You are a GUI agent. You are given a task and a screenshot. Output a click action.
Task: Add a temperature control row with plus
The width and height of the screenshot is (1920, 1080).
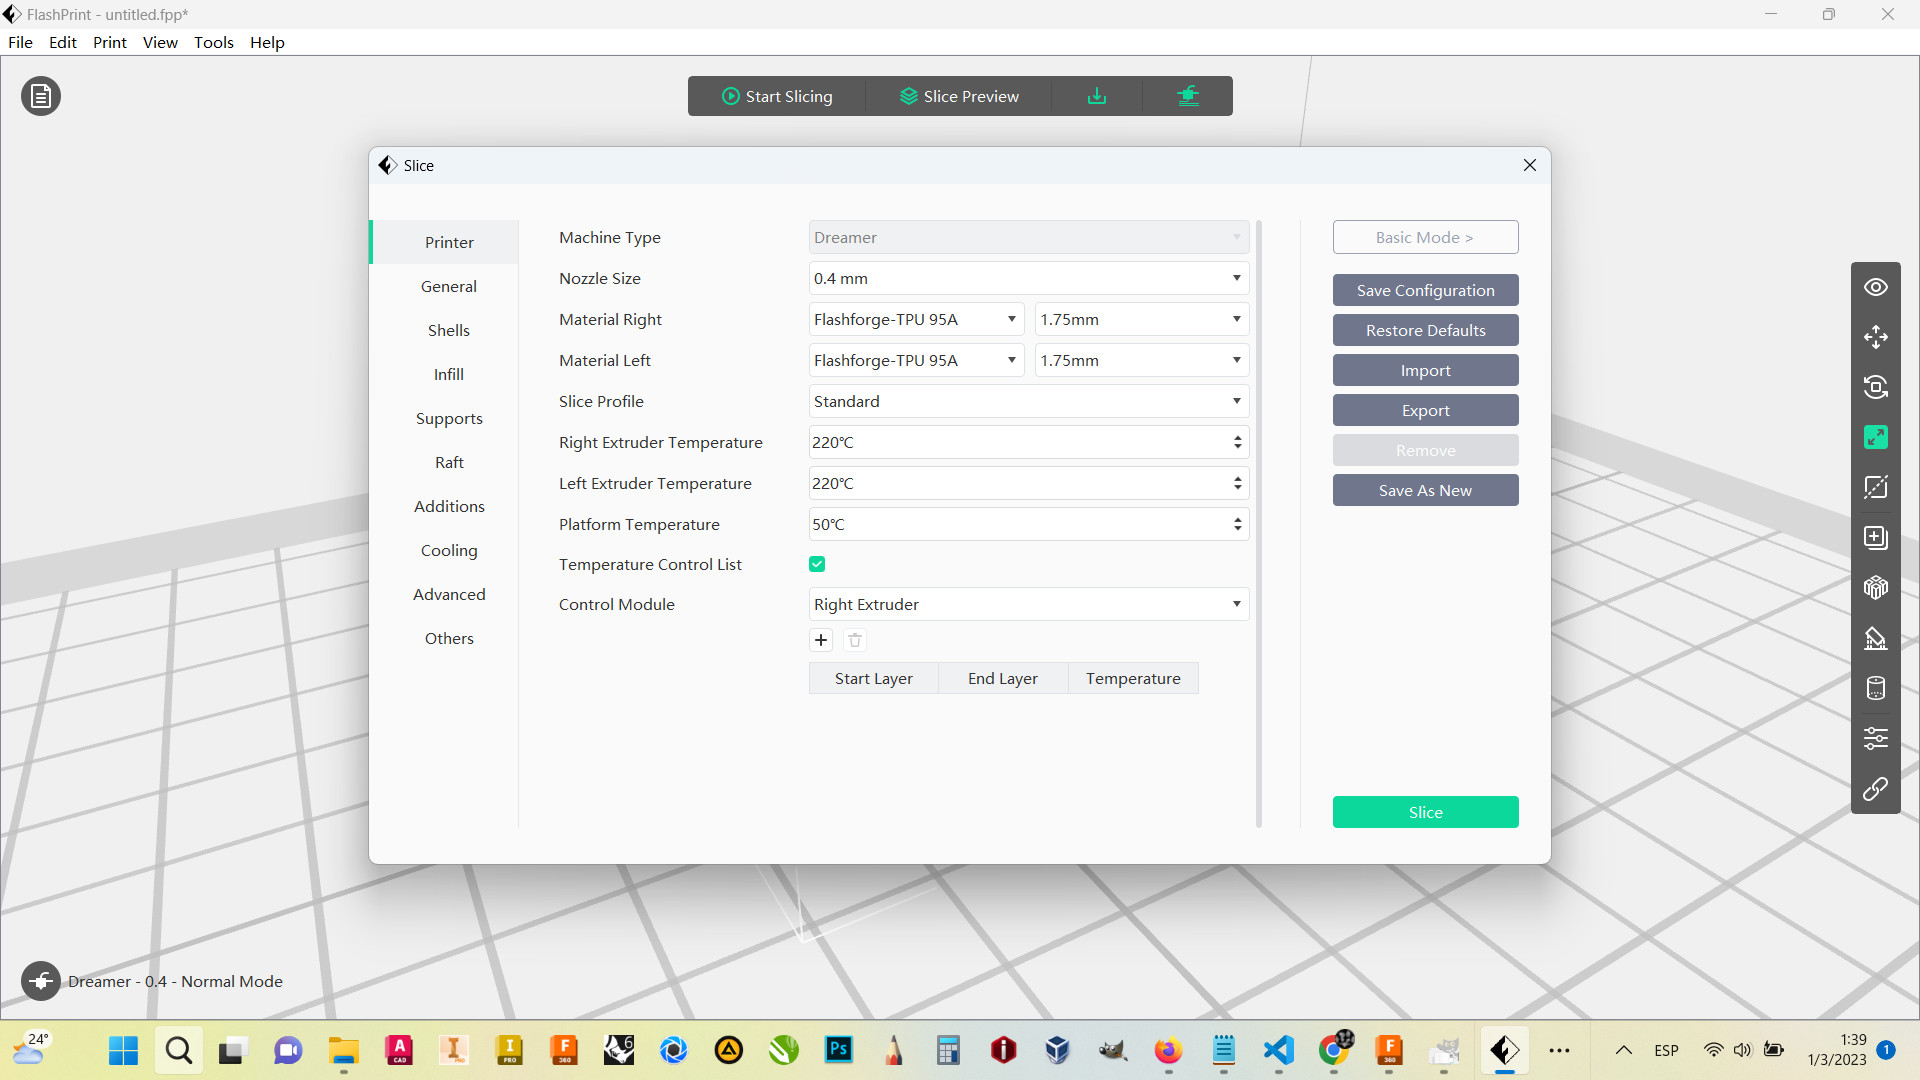pos(821,640)
